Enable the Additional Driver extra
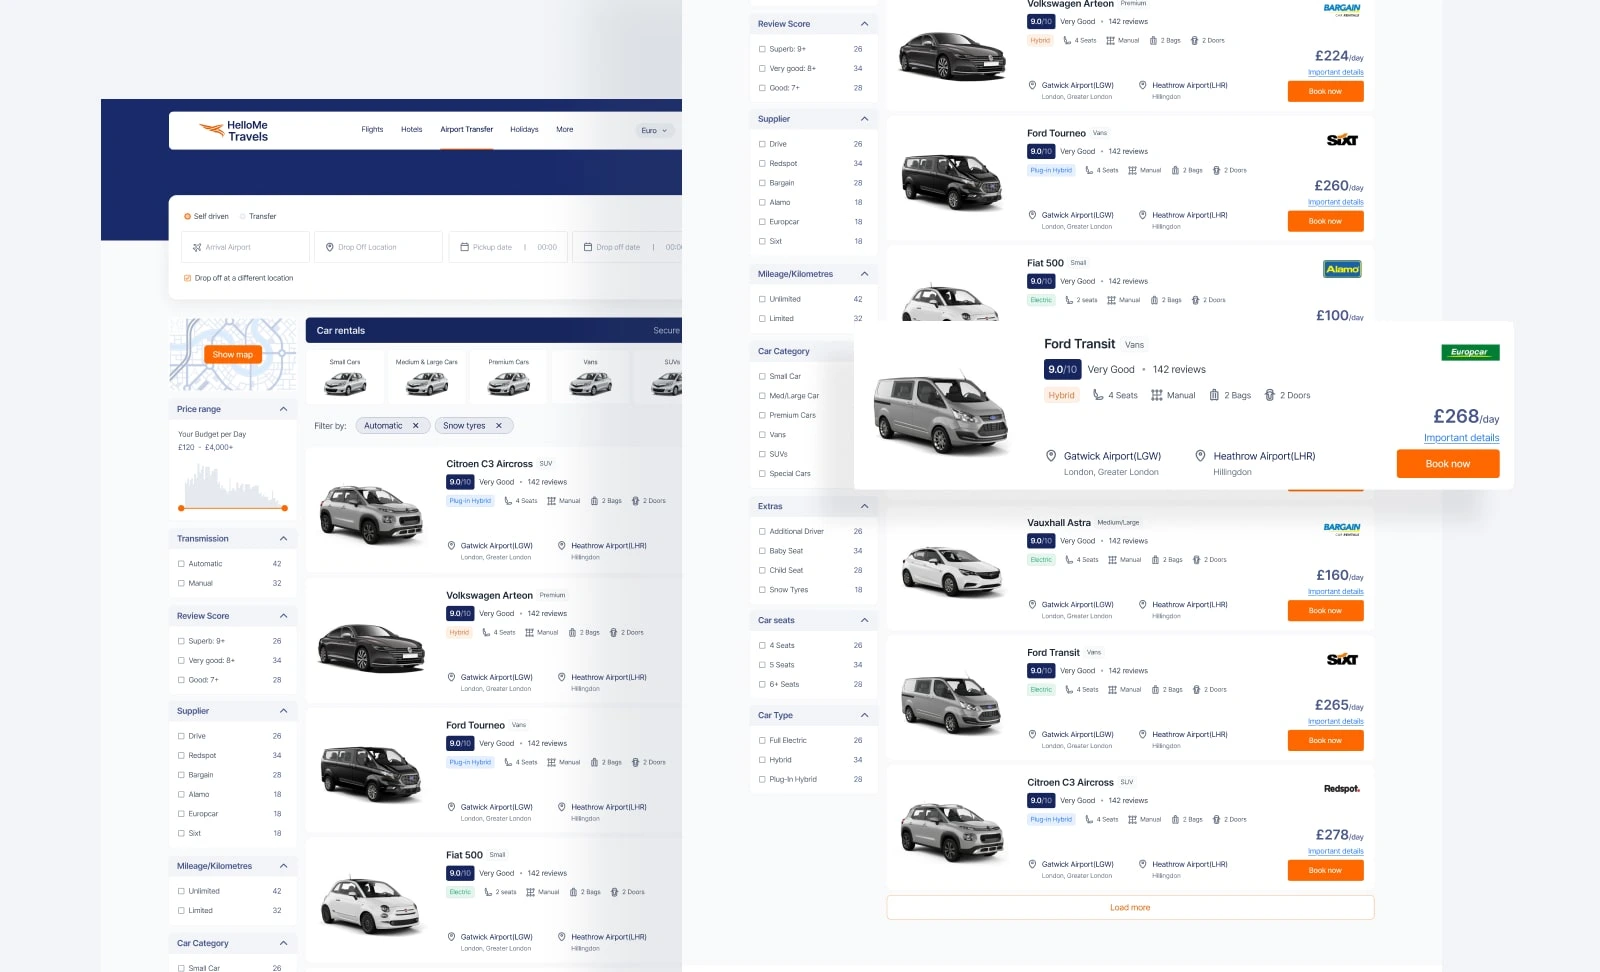 [x=762, y=532]
